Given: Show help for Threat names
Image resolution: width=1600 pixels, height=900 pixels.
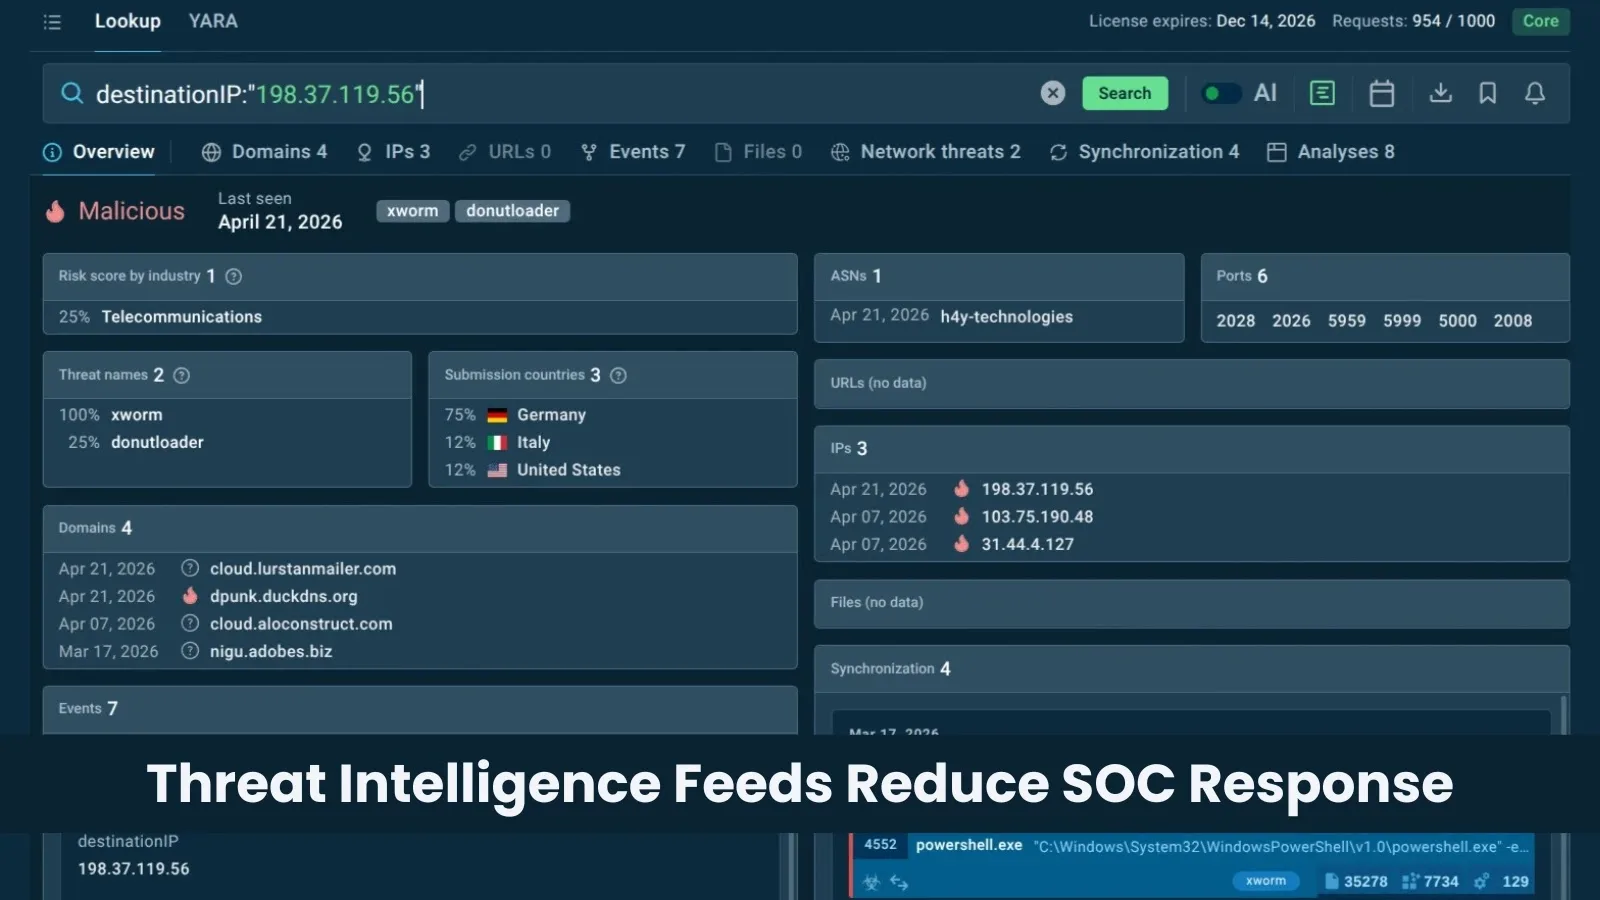Looking at the screenshot, I should pyautogui.click(x=181, y=375).
